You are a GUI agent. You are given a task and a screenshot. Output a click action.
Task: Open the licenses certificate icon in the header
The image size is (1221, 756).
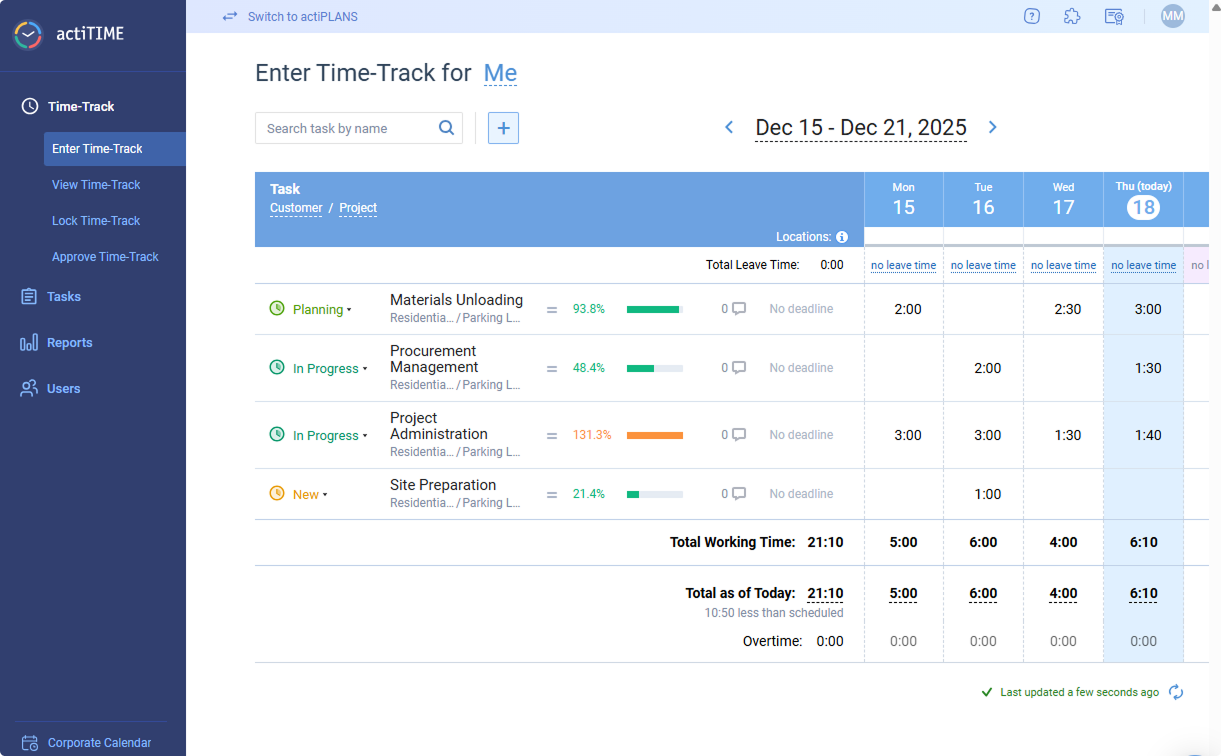tap(1113, 17)
